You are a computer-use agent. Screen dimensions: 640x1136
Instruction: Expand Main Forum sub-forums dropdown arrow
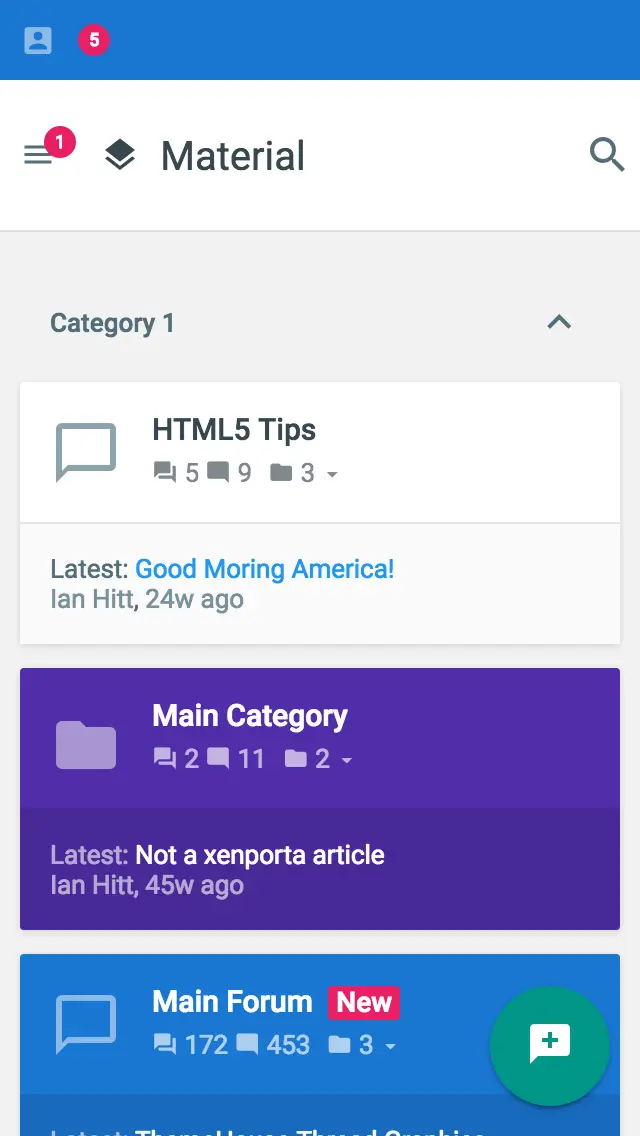pyautogui.click(x=390, y=1046)
